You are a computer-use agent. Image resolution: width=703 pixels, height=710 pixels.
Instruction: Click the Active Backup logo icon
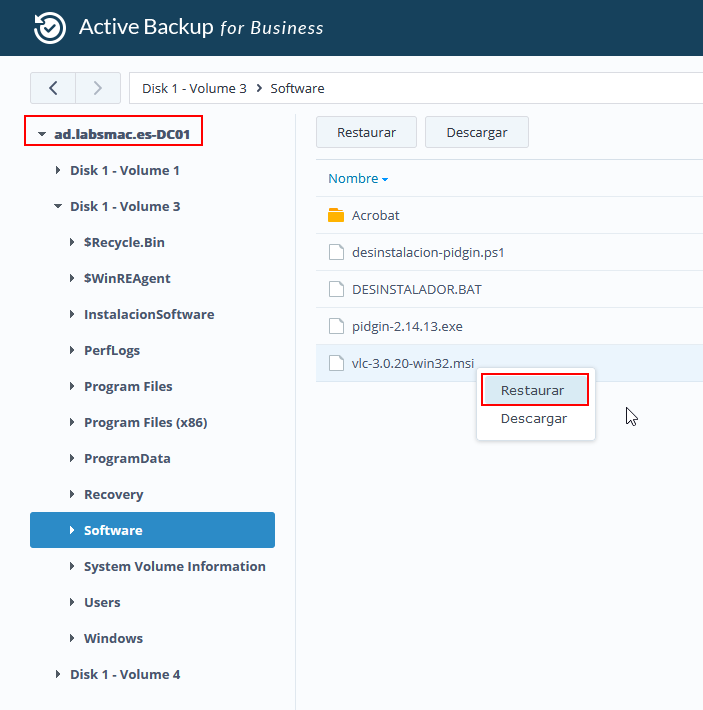click(49, 28)
